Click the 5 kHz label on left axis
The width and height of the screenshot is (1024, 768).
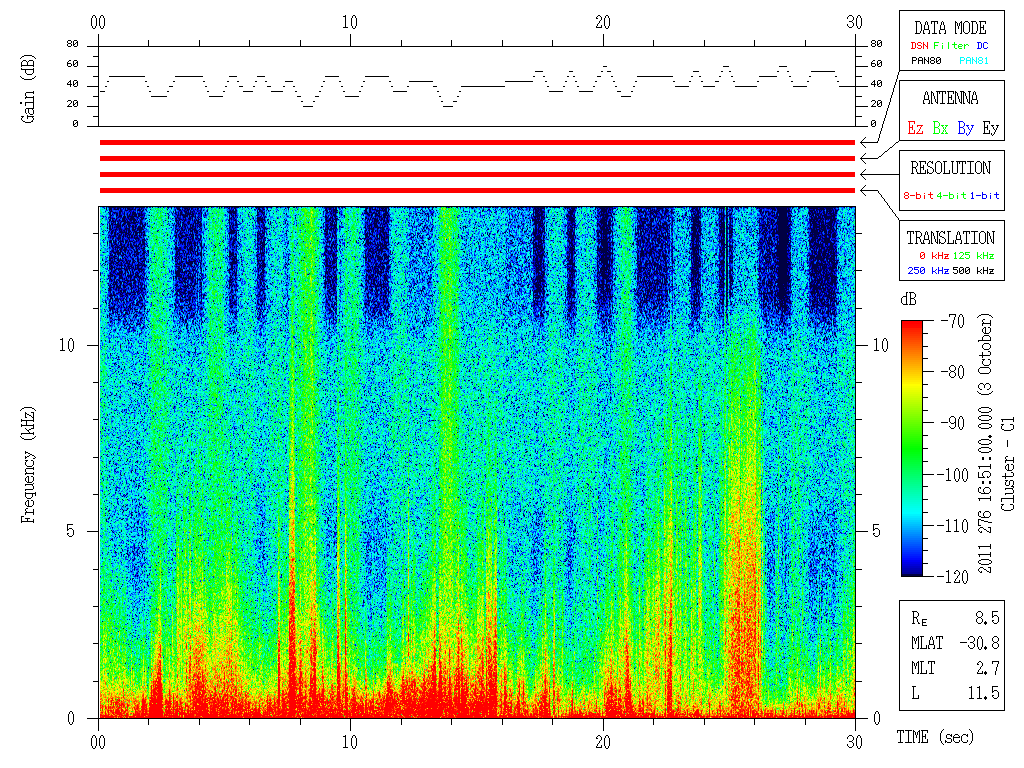(x=71, y=532)
